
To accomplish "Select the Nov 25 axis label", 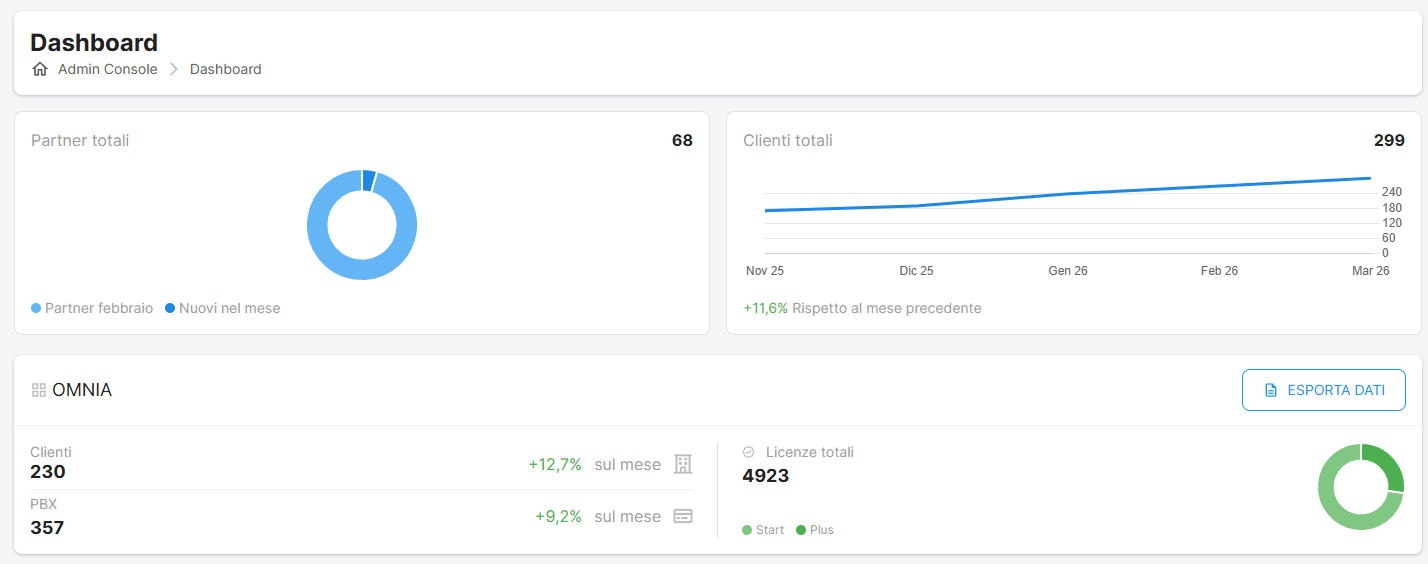I will [765, 271].
